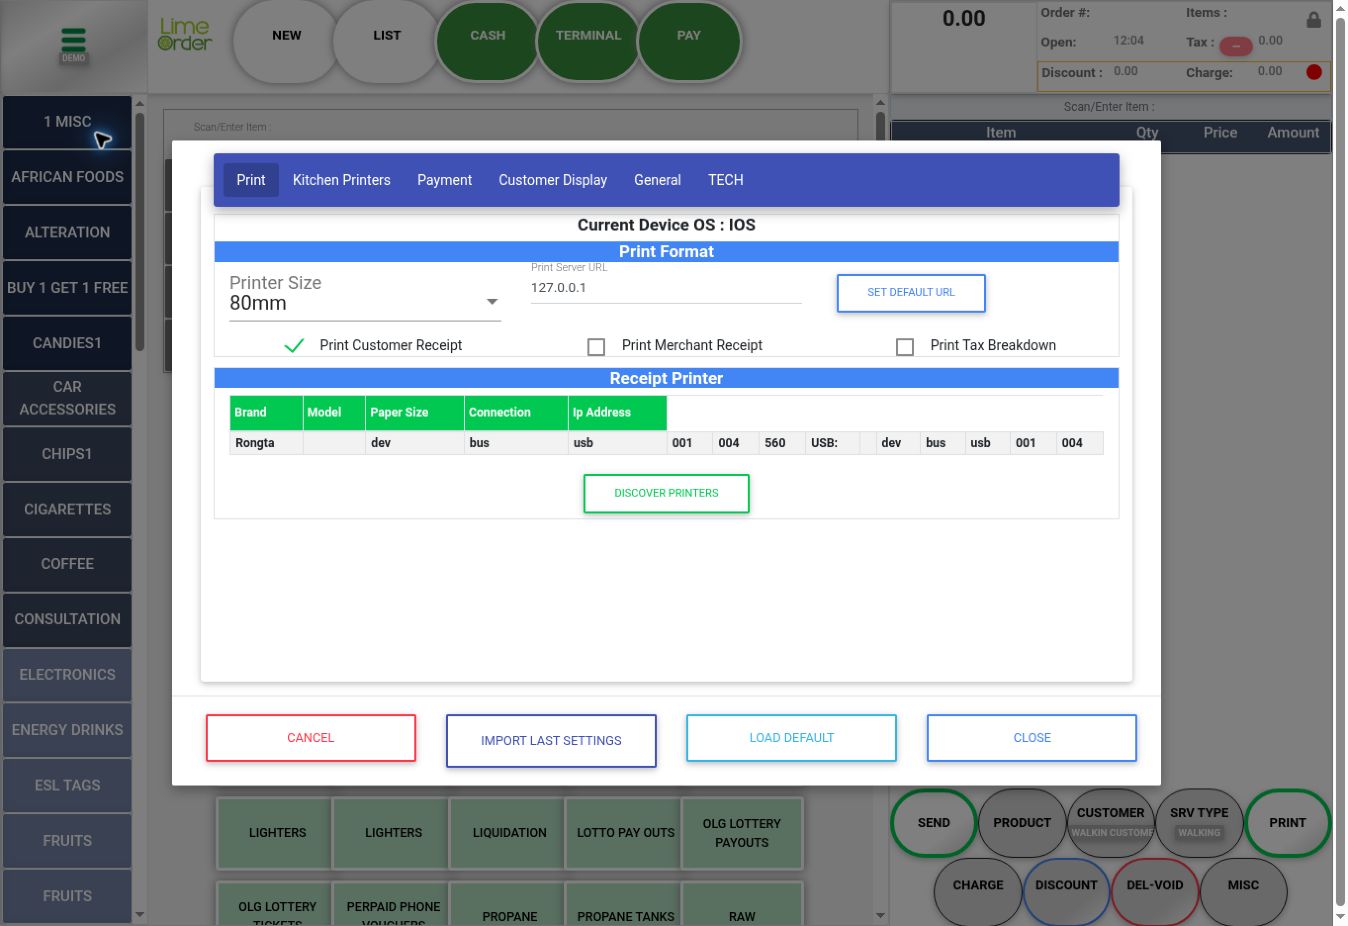1348x926 pixels.
Task: Click the LOTTO PAY OUTS item
Action: [x=626, y=833]
